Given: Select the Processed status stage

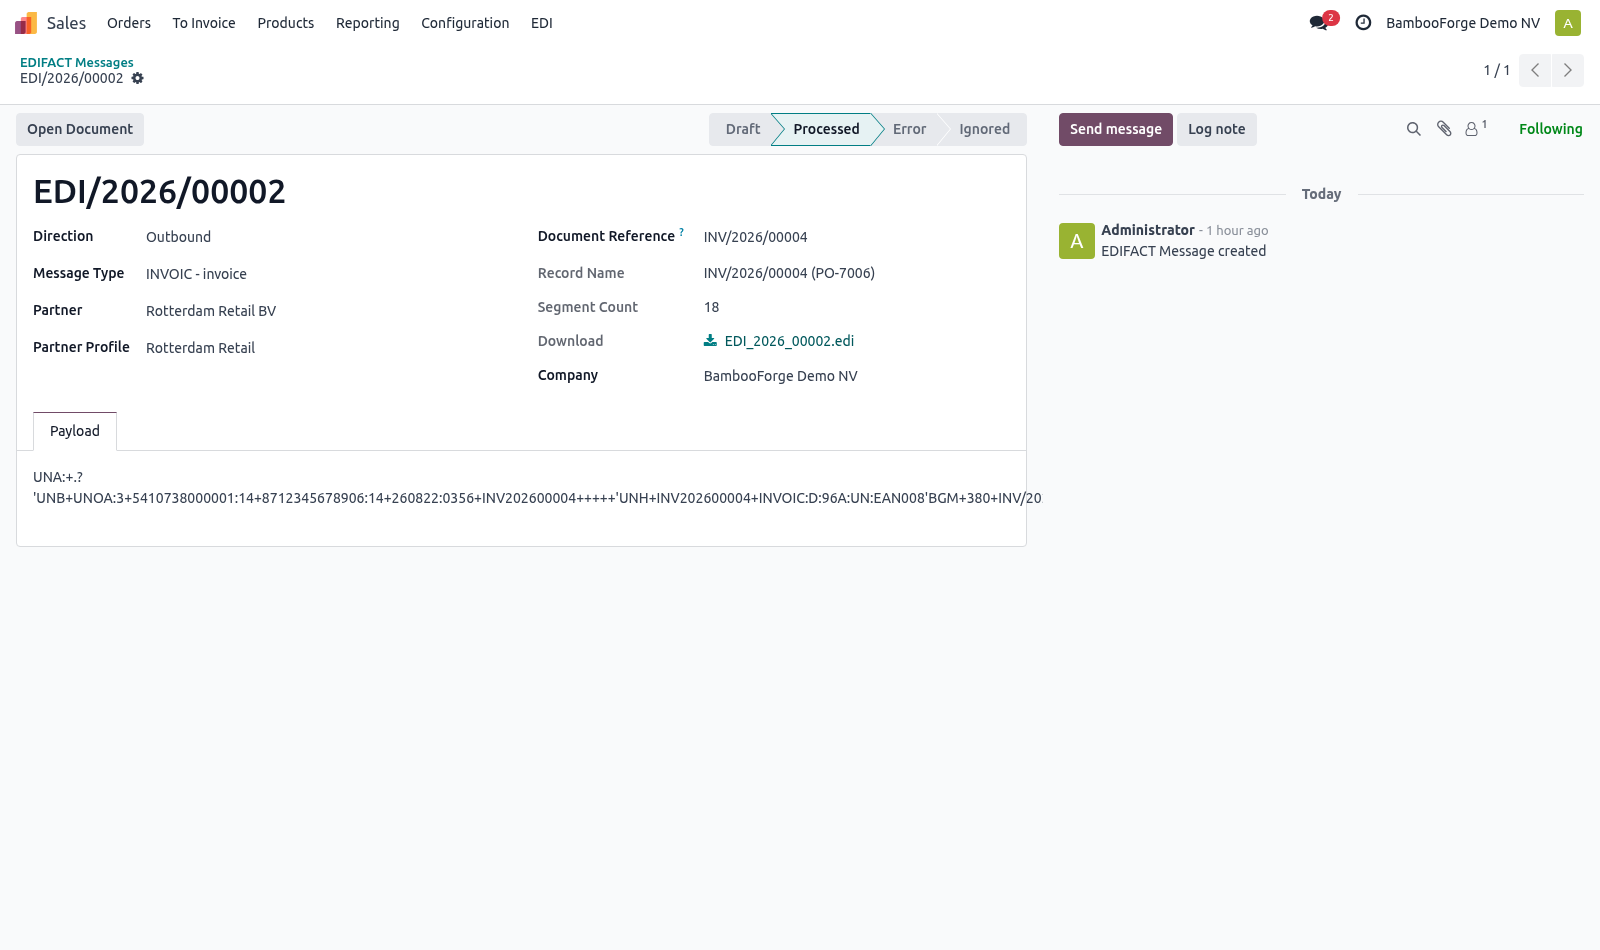Looking at the screenshot, I should click(826, 129).
